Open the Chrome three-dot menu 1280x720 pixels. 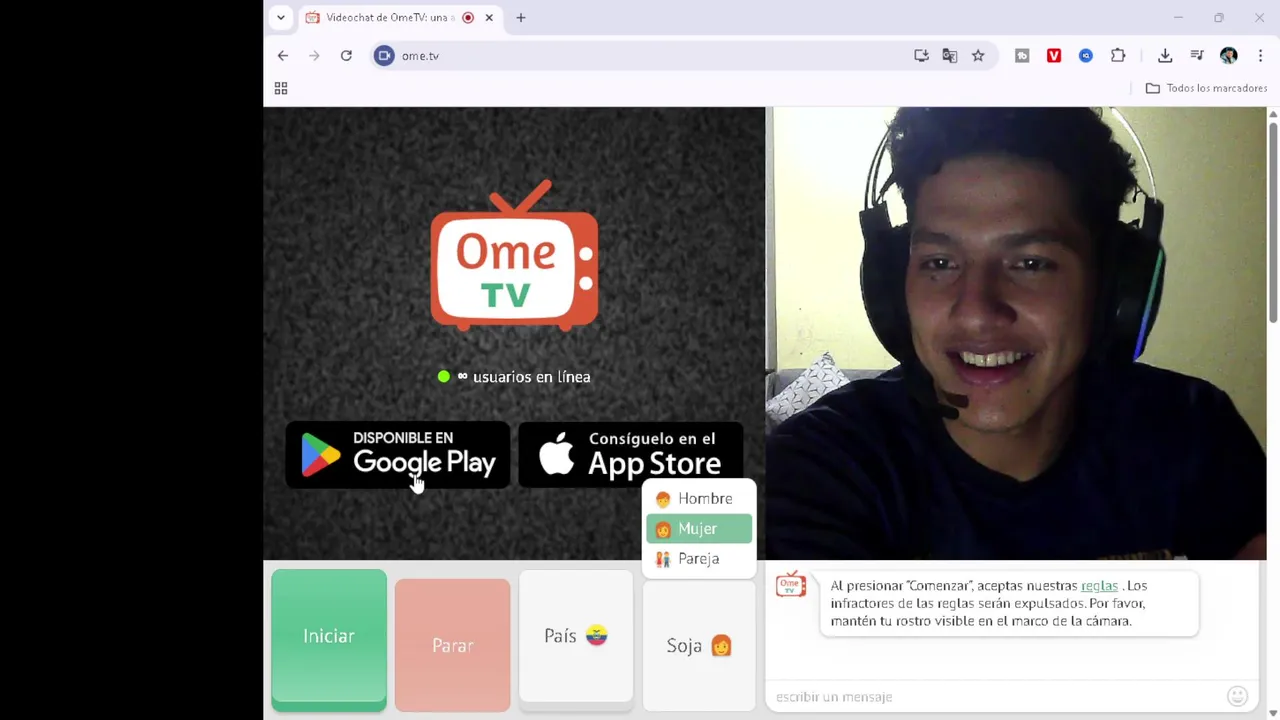tap(1260, 56)
